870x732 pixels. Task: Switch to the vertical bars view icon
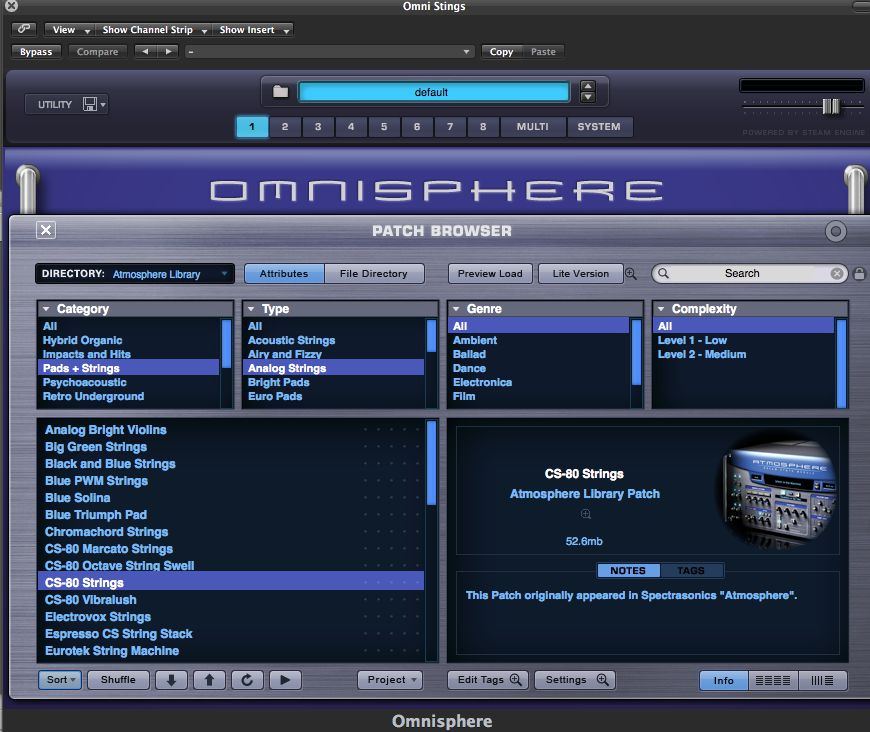pos(822,680)
